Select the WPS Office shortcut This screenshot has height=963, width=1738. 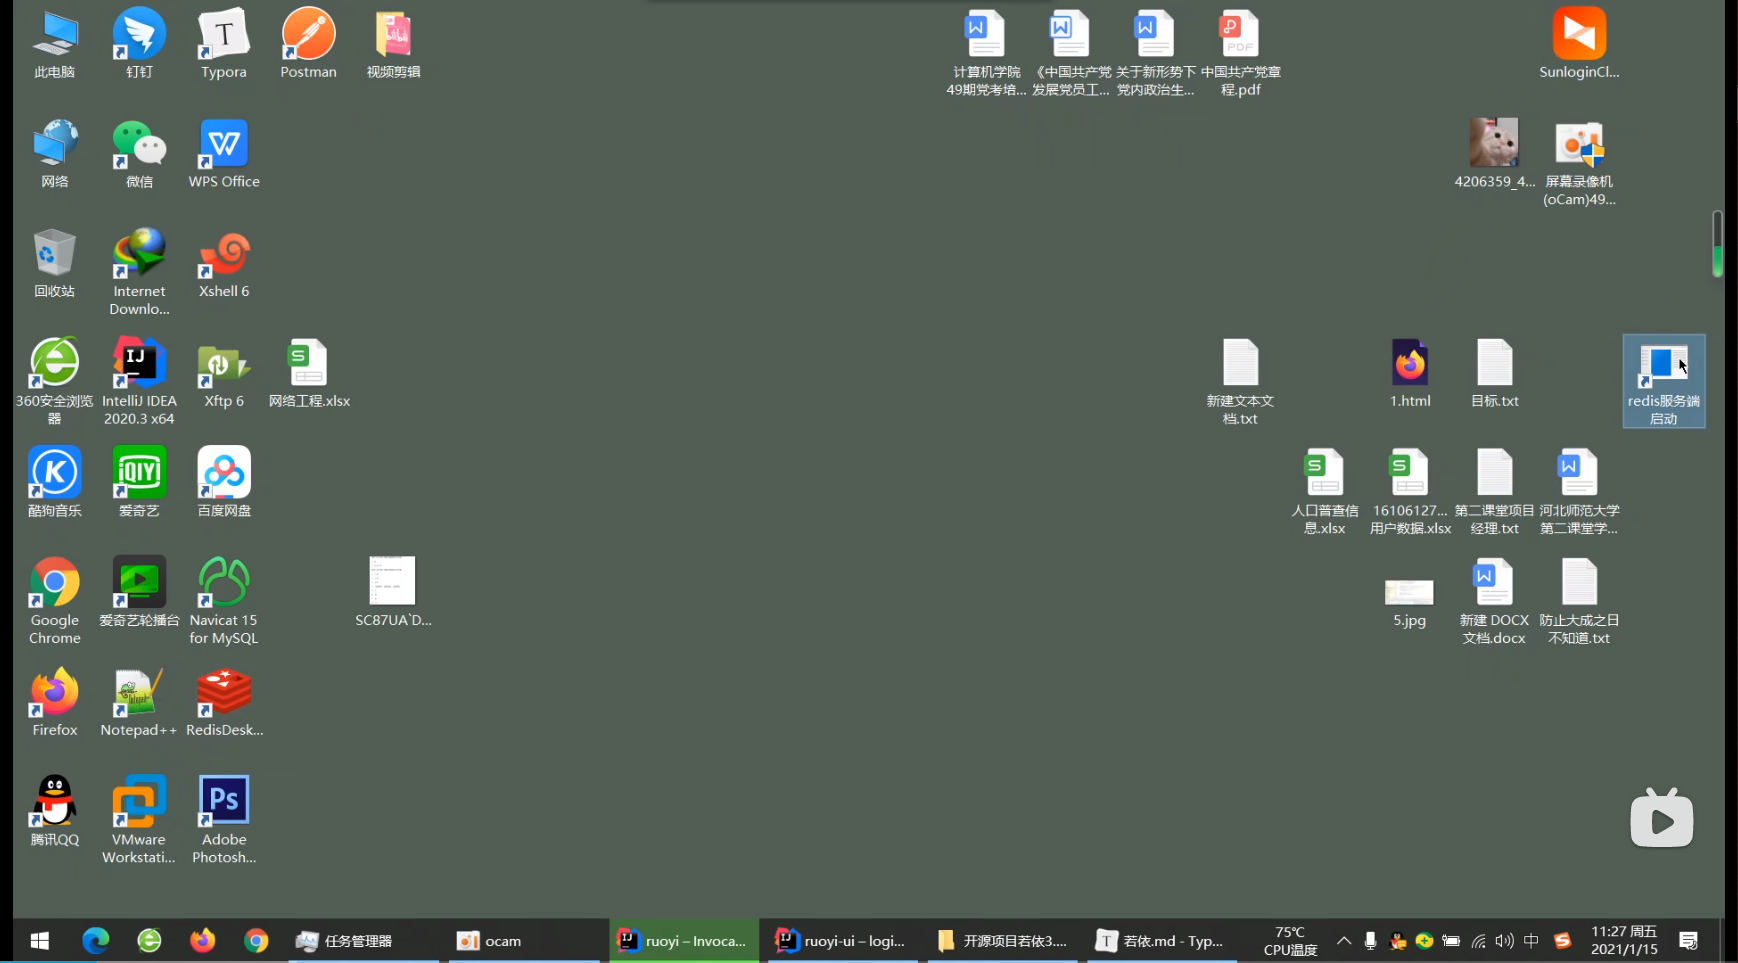point(224,154)
